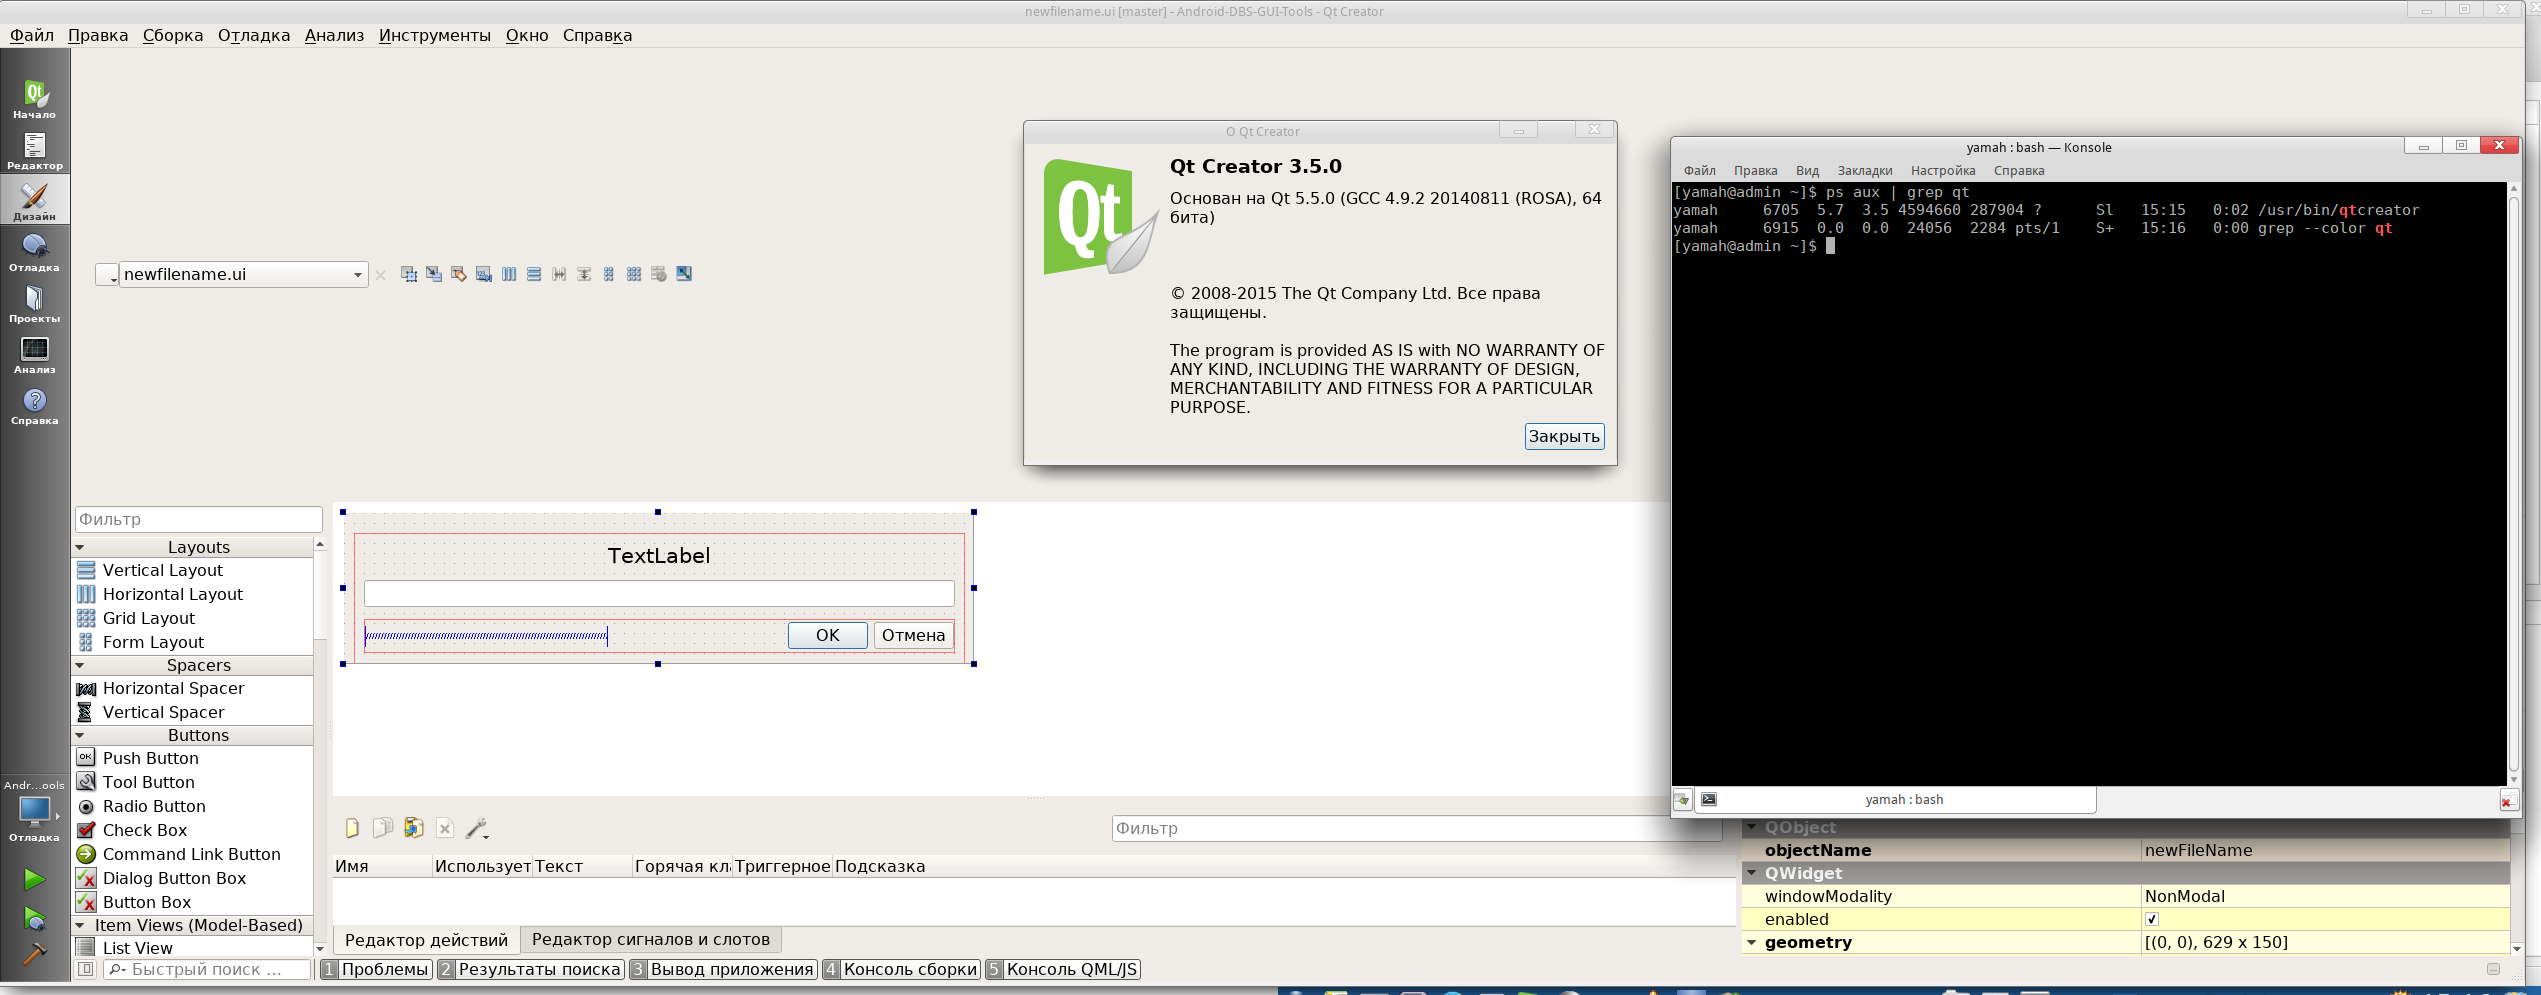Close the About dialog with Закрыть
The width and height of the screenshot is (2541, 995).
(x=1564, y=436)
